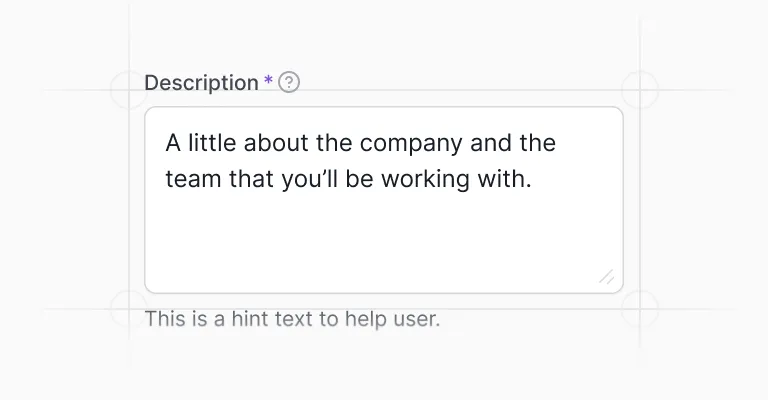This screenshot has width=768, height=400.
Task: Click the hint text below the field
Action: click(x=292, y=319)
